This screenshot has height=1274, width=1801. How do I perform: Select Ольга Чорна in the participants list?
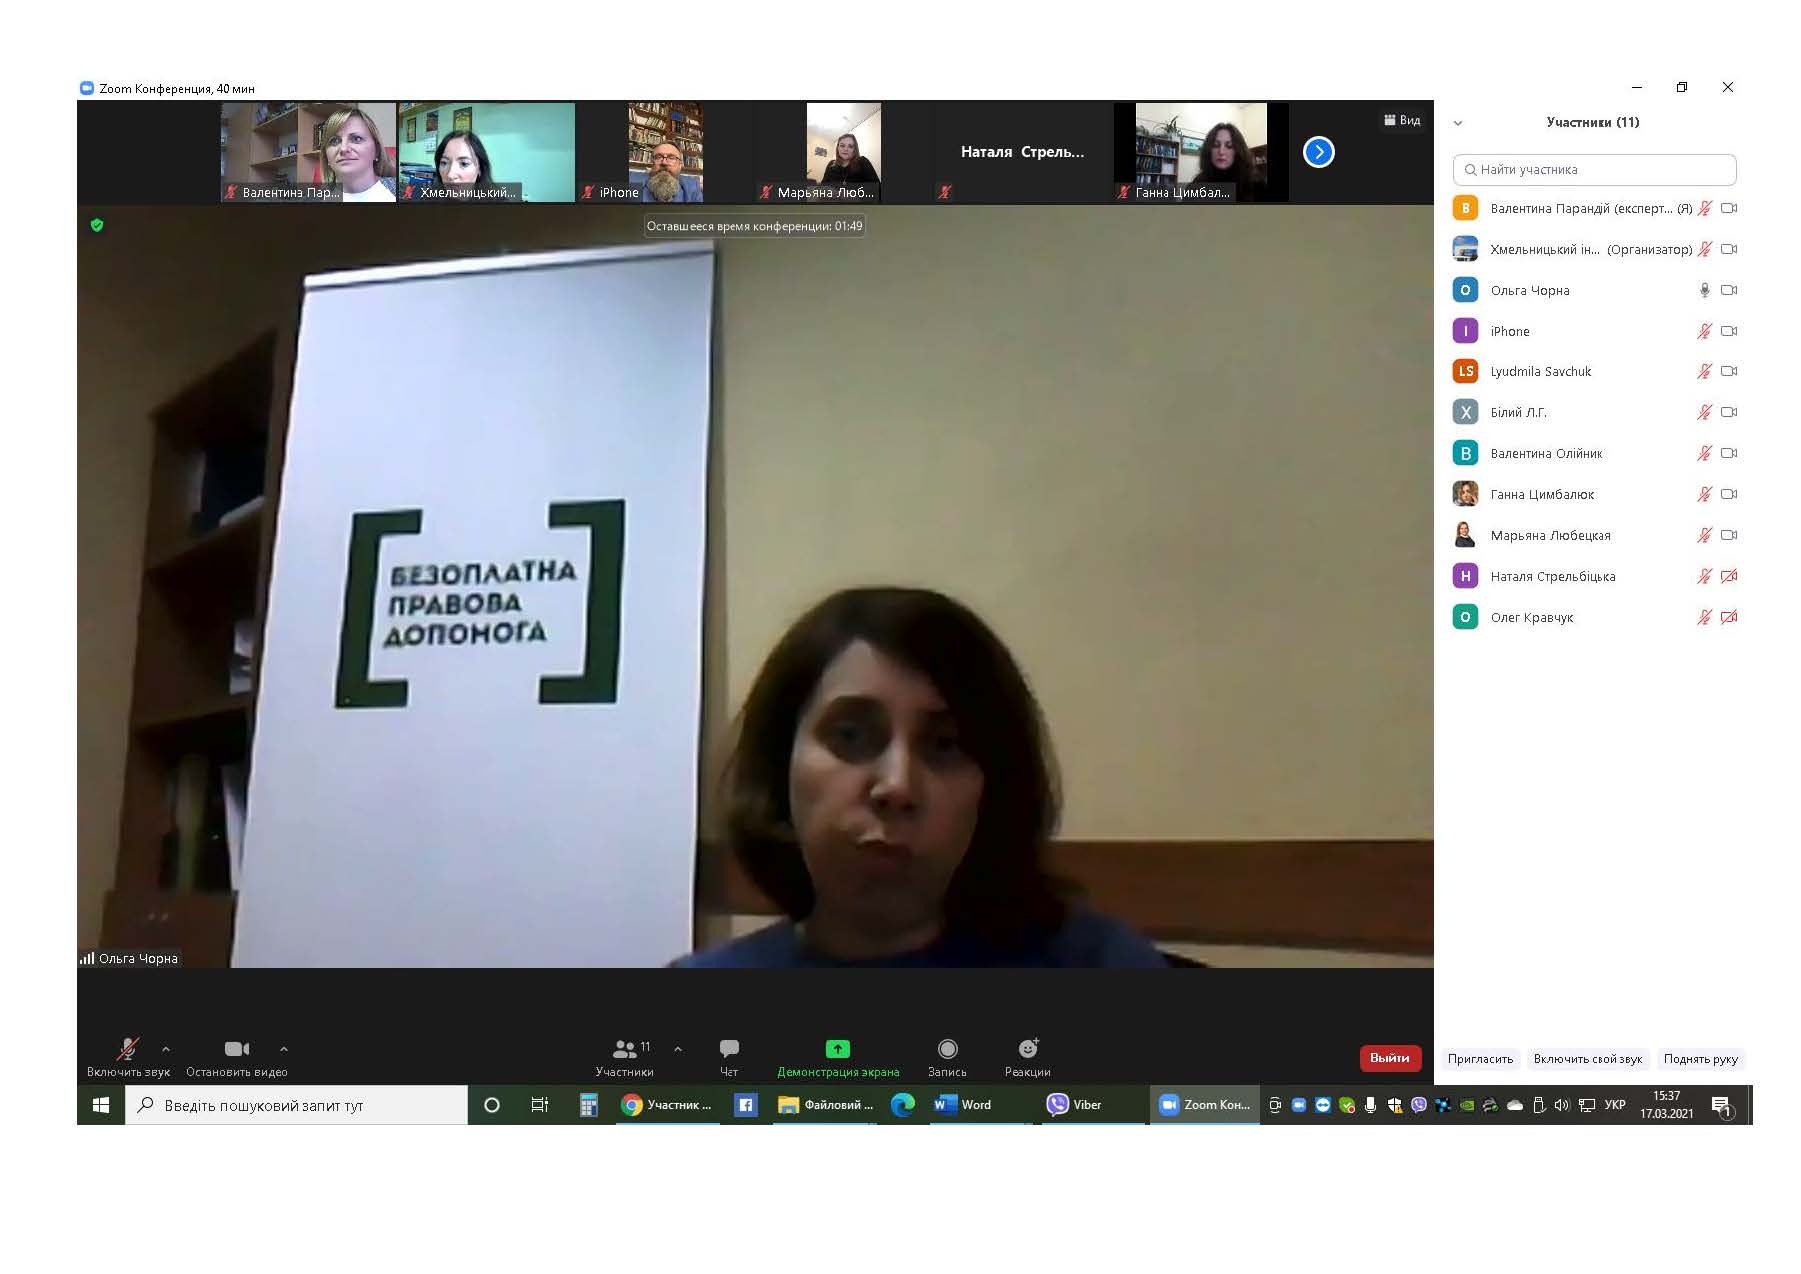[1595, 290]
